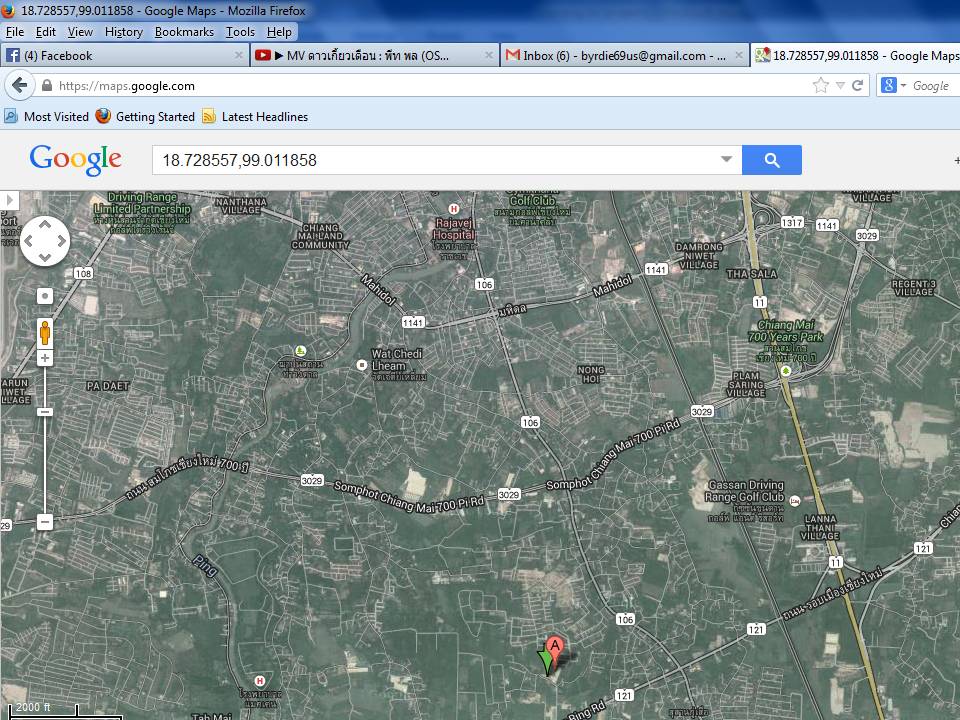Click the Tha Sala area label

[x=752, y=274]
